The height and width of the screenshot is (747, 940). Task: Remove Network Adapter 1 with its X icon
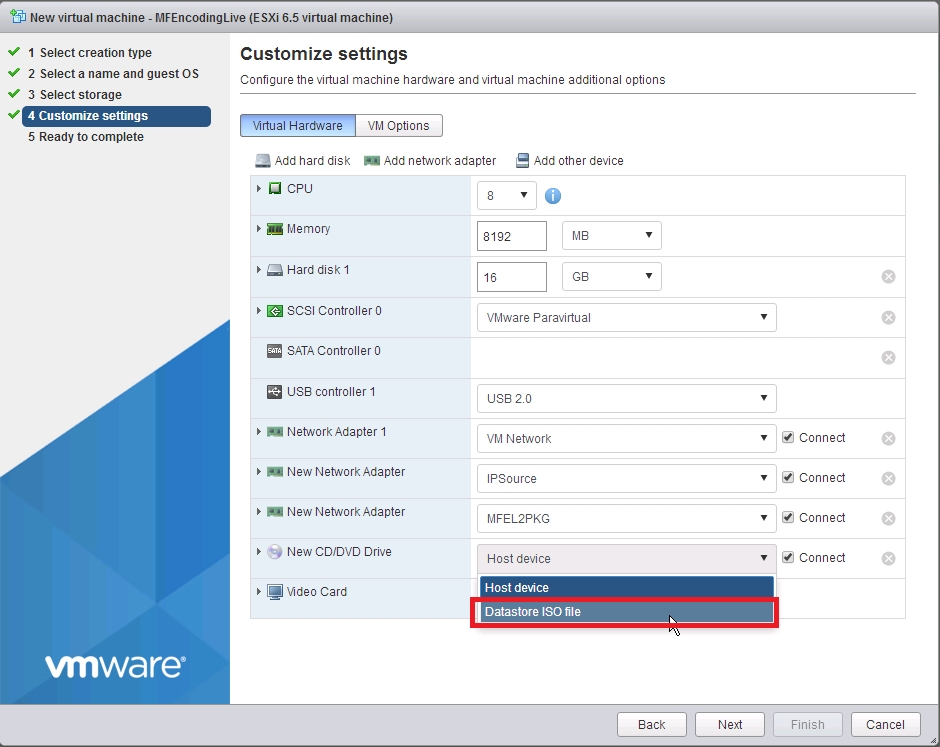pos(888,438)
